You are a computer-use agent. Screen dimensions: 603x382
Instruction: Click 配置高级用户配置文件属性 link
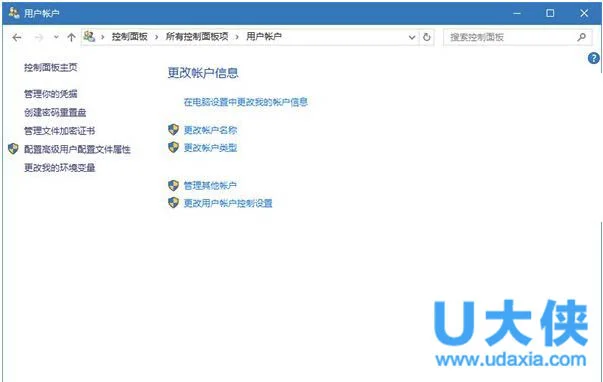pos(77,149)
